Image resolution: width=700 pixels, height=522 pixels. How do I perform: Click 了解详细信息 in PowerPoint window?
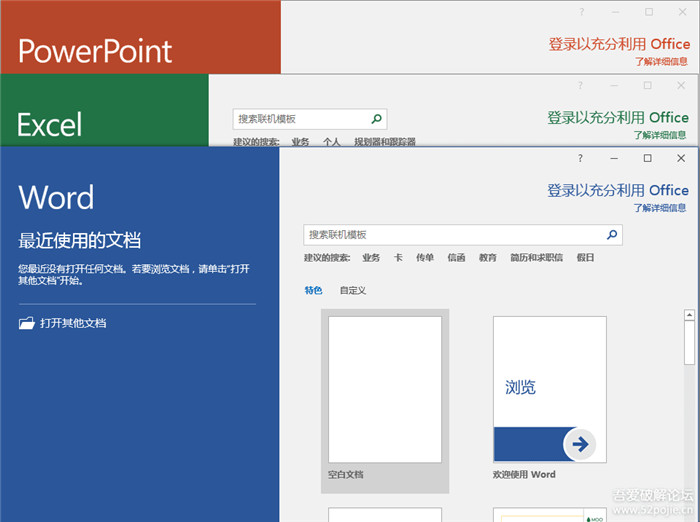661,62
